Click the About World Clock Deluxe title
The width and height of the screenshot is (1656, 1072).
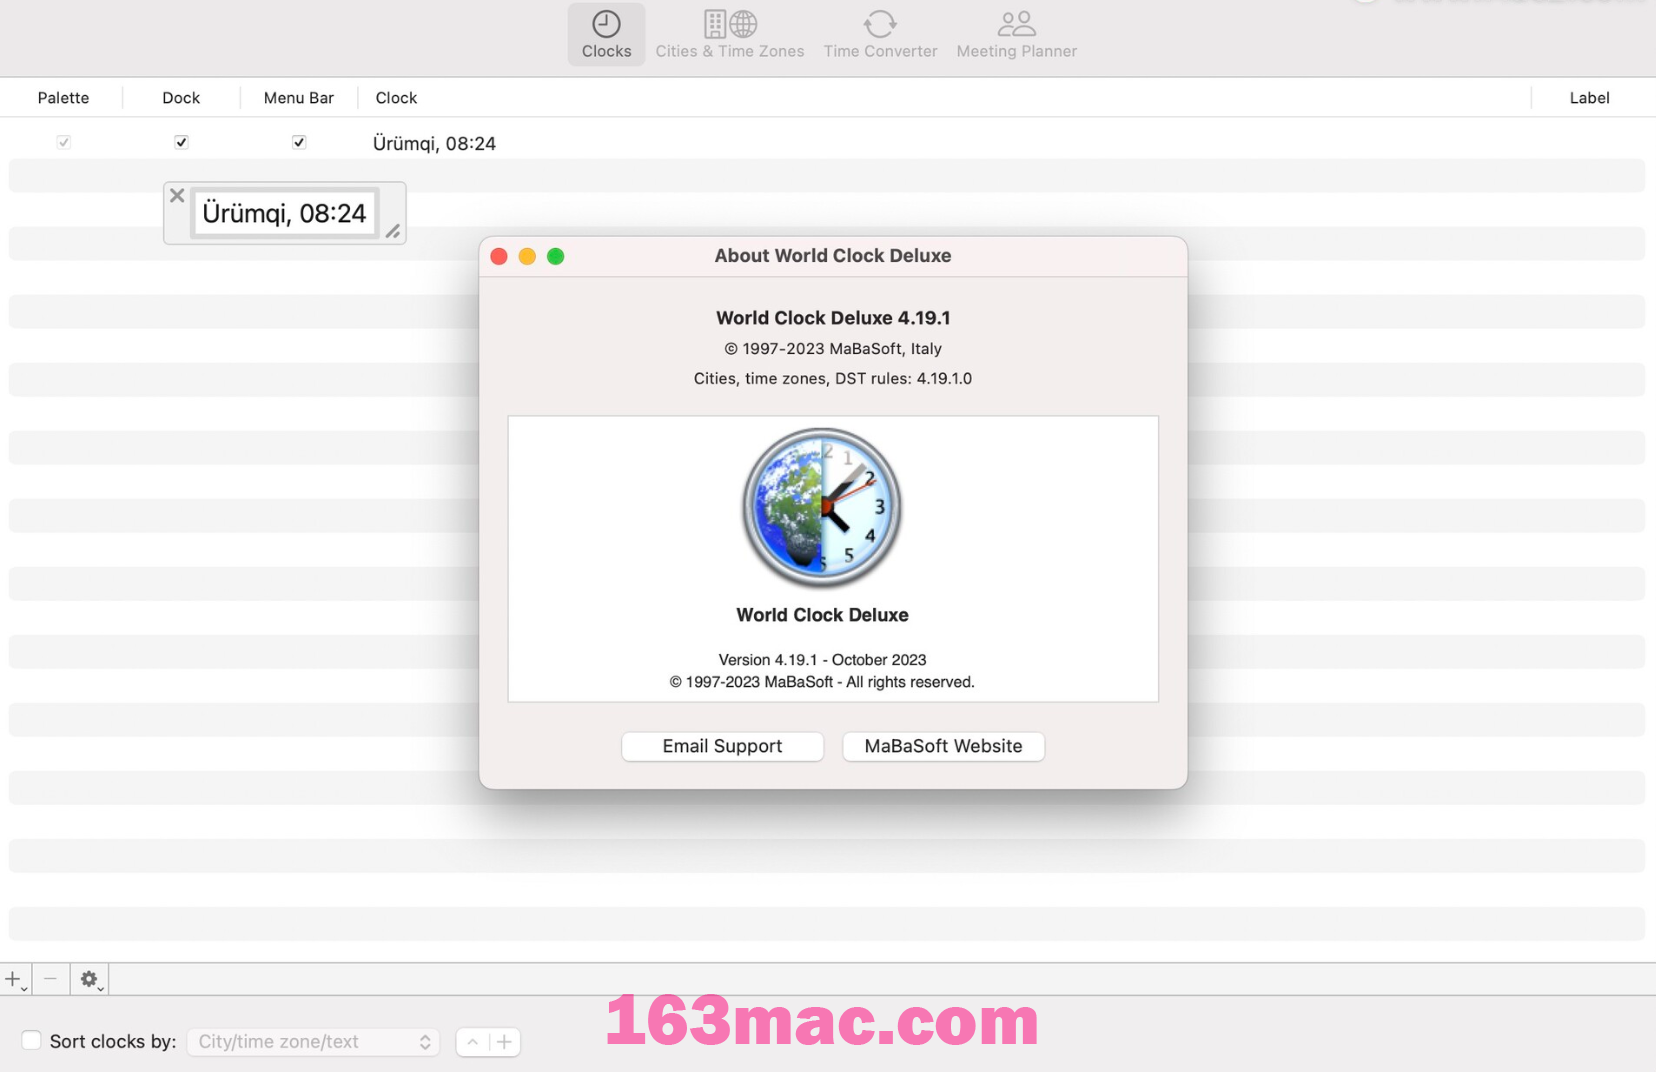click(833, 256)
